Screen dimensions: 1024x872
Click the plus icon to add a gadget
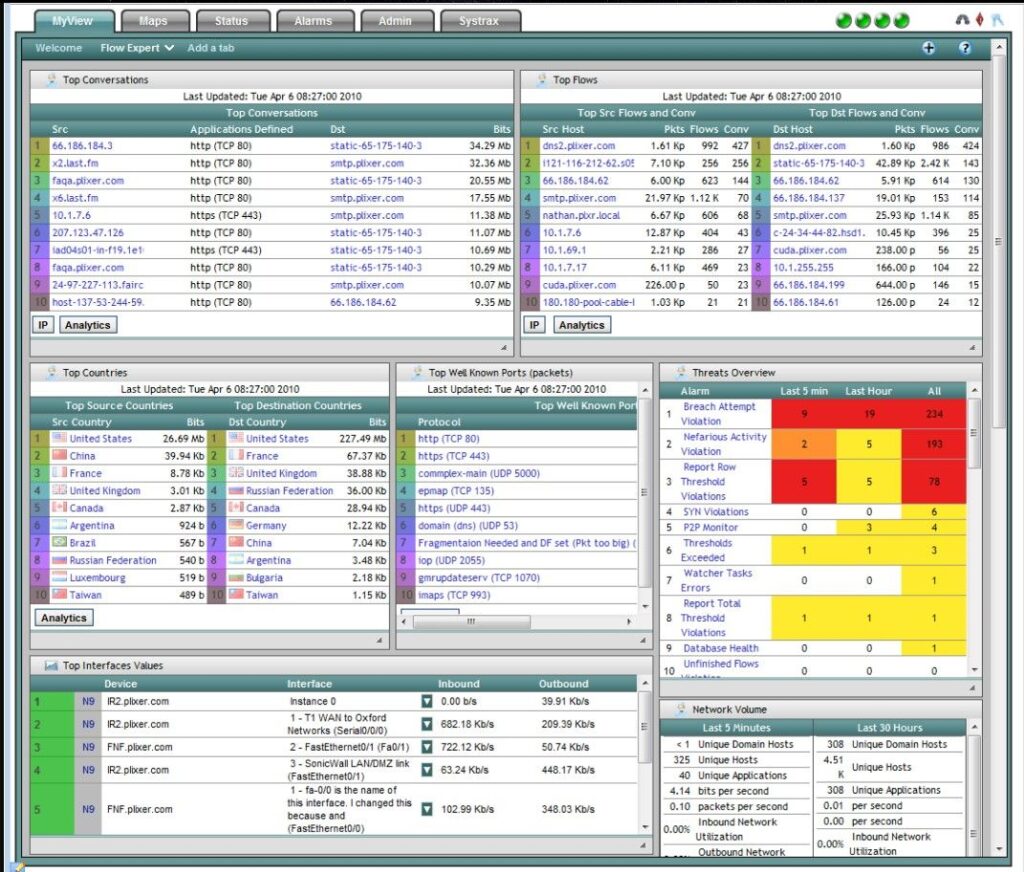(x=929, y=48)
